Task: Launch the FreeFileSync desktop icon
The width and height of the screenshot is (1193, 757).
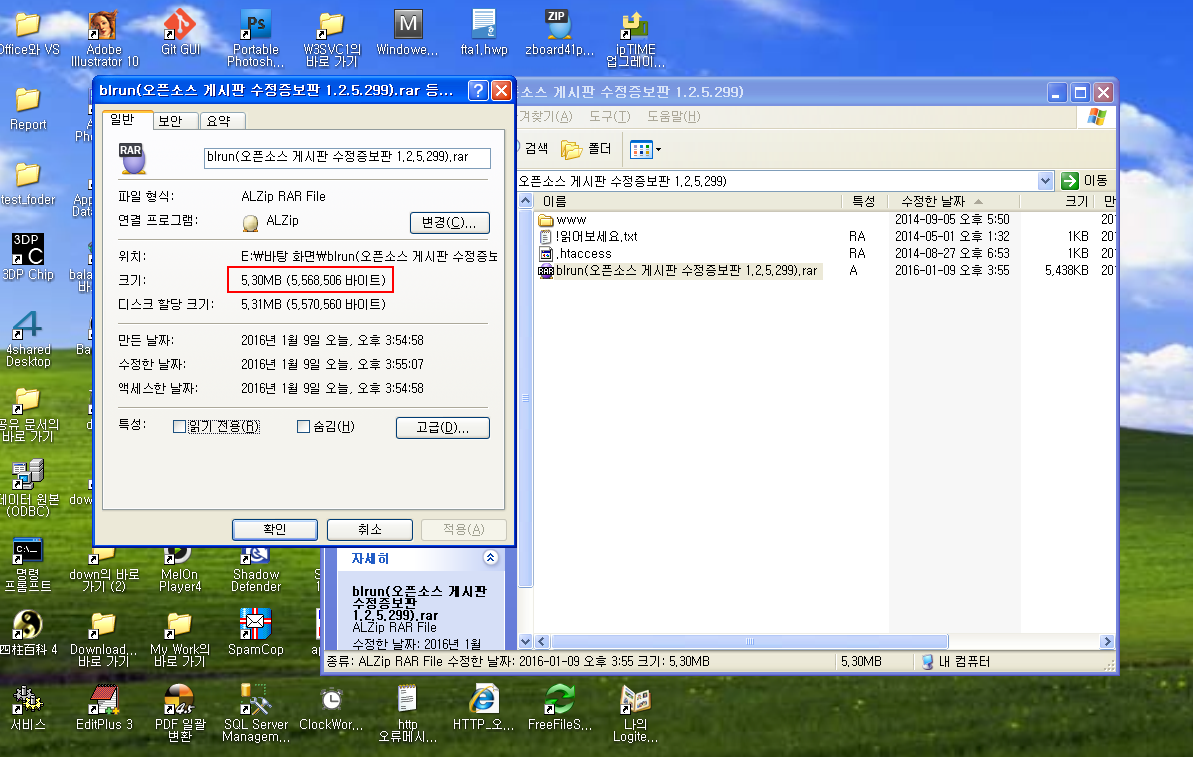Action: click(559, 708)
